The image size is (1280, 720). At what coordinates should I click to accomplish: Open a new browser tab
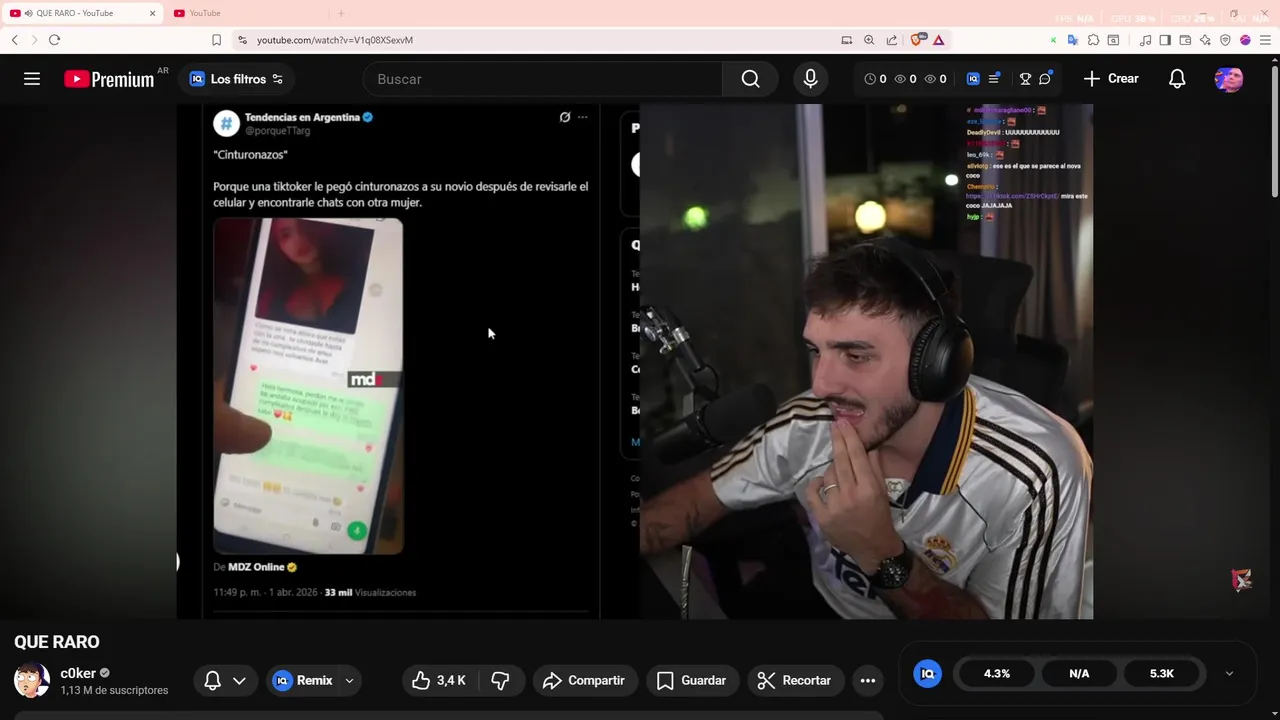tap(340, 13)
